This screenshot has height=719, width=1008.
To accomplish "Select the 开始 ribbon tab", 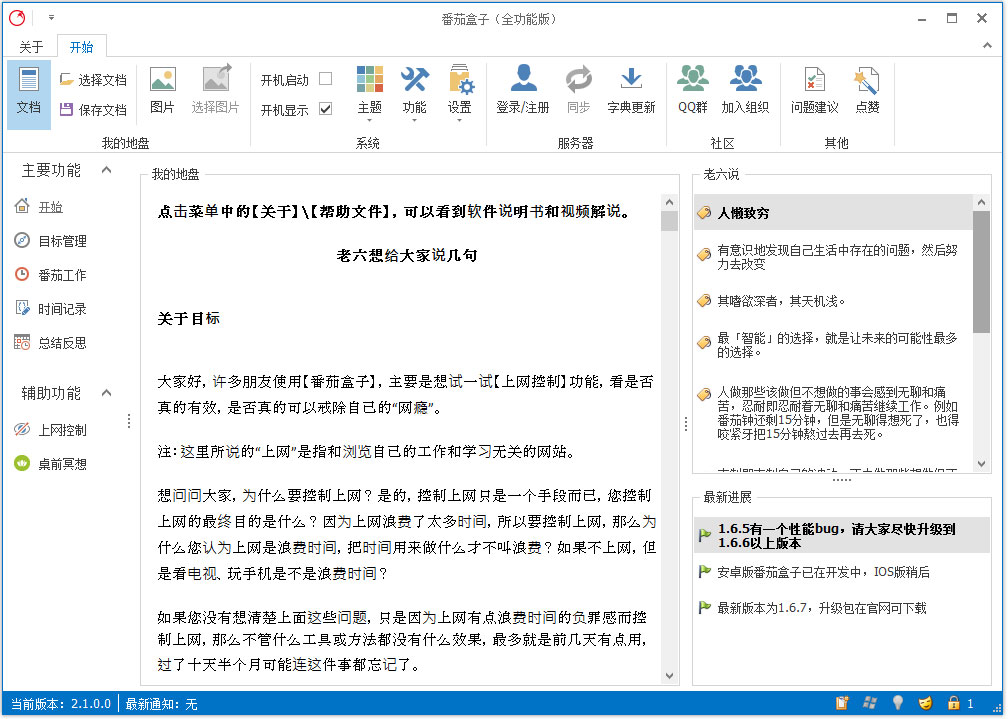I will (82, 47).
